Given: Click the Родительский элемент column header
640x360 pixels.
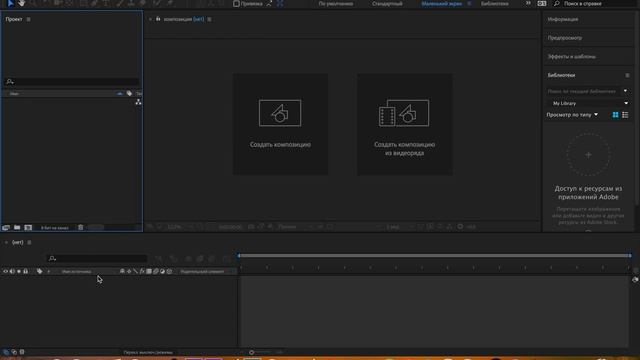Looking at the screenshot, I should 202,271.
